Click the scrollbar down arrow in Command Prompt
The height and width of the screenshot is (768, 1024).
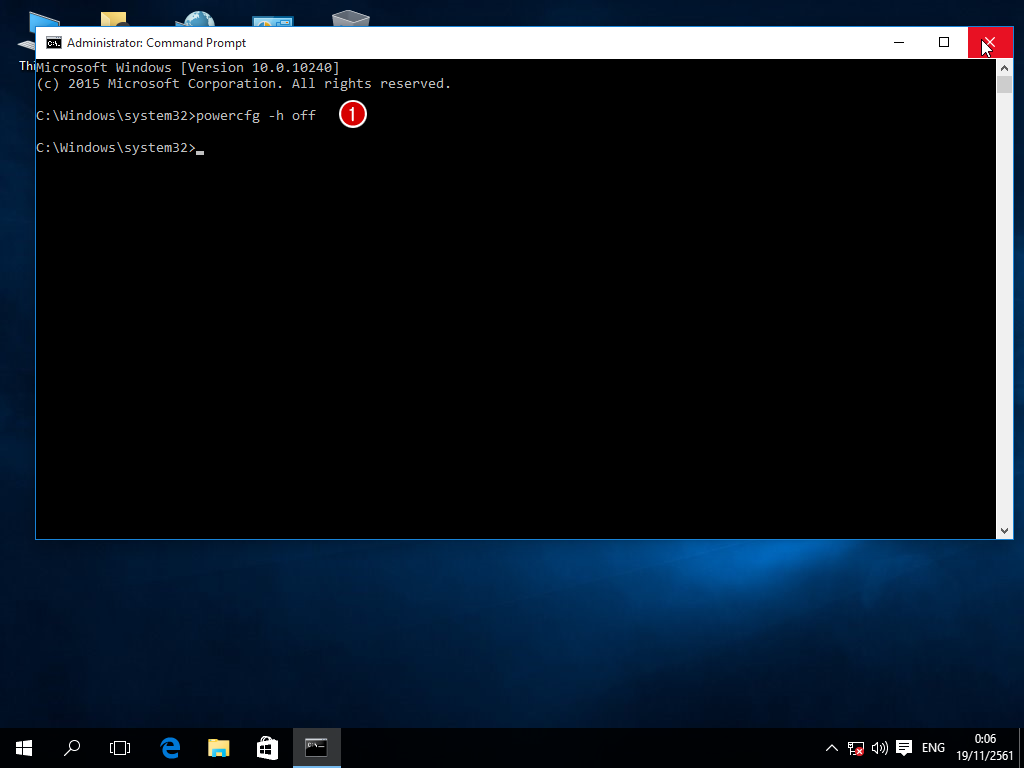click(x=1005, y=531)
